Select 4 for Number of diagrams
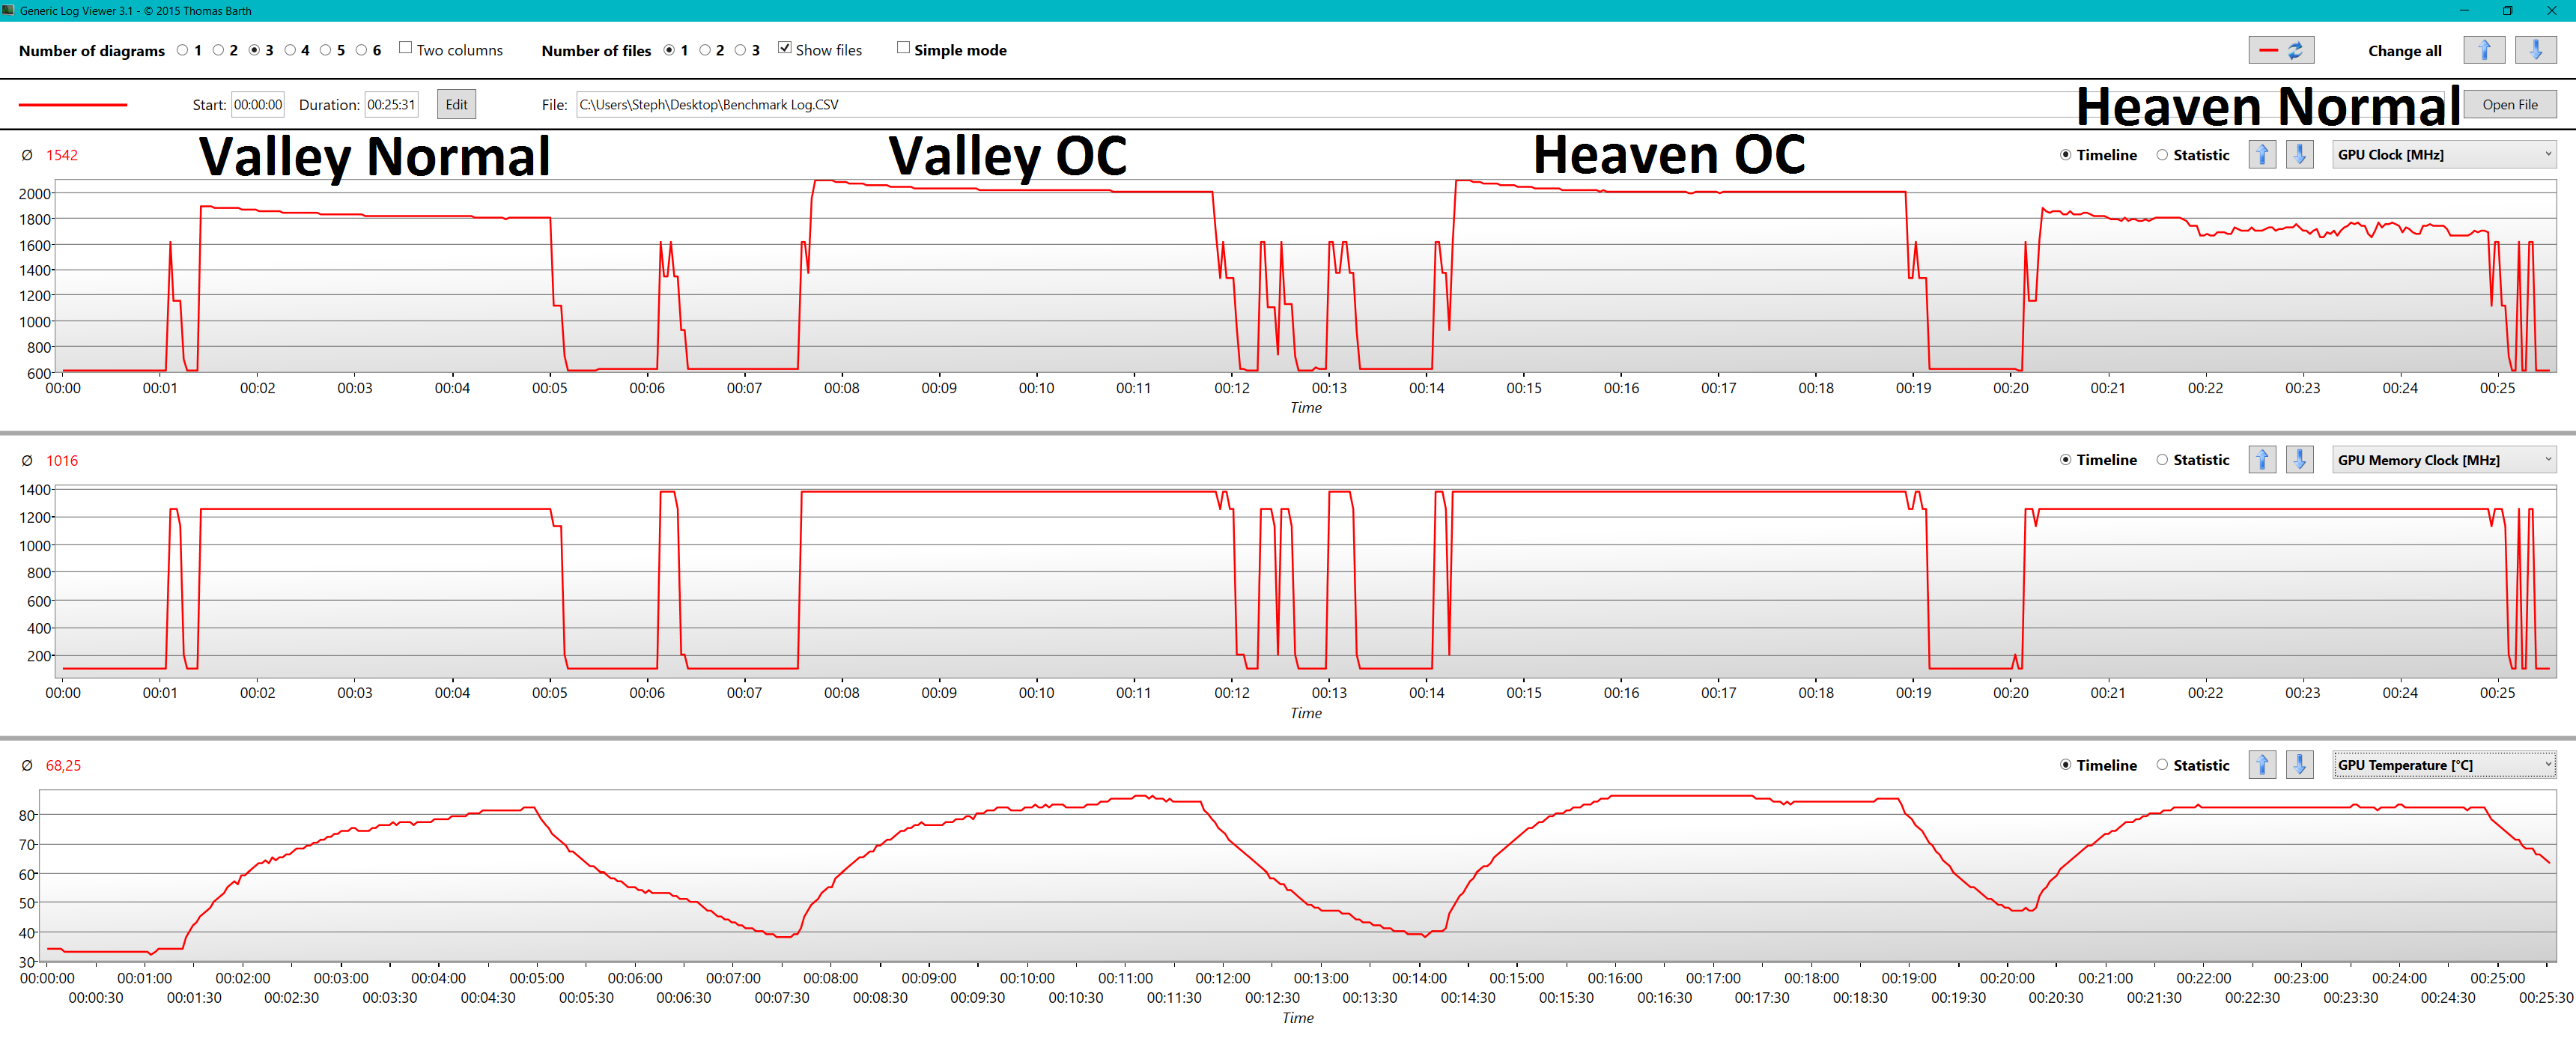The image size is (2576, 1041). (290, 50)
